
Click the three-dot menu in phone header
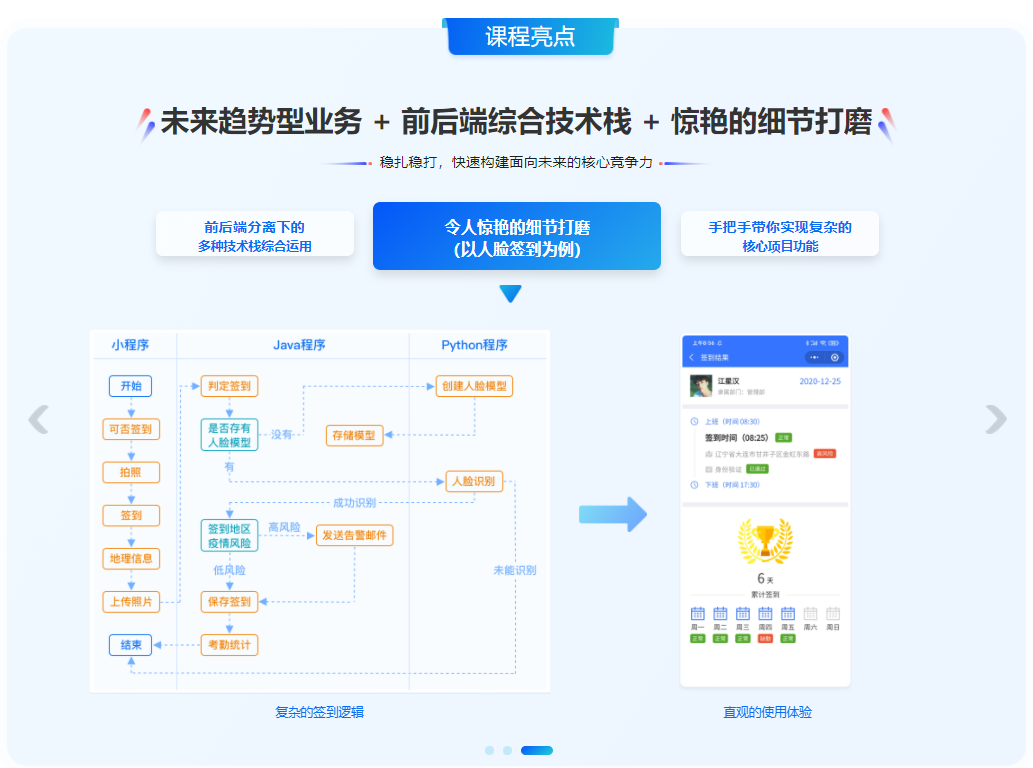click(x=815, y=357)
